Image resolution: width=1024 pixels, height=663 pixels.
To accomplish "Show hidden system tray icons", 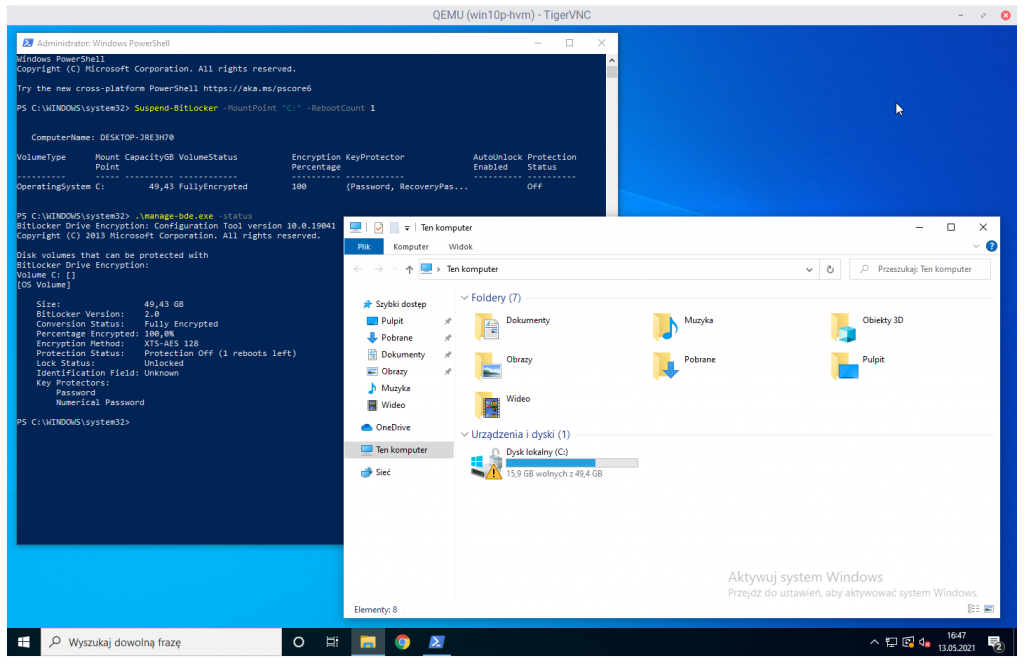I will (x=874, y=642).
